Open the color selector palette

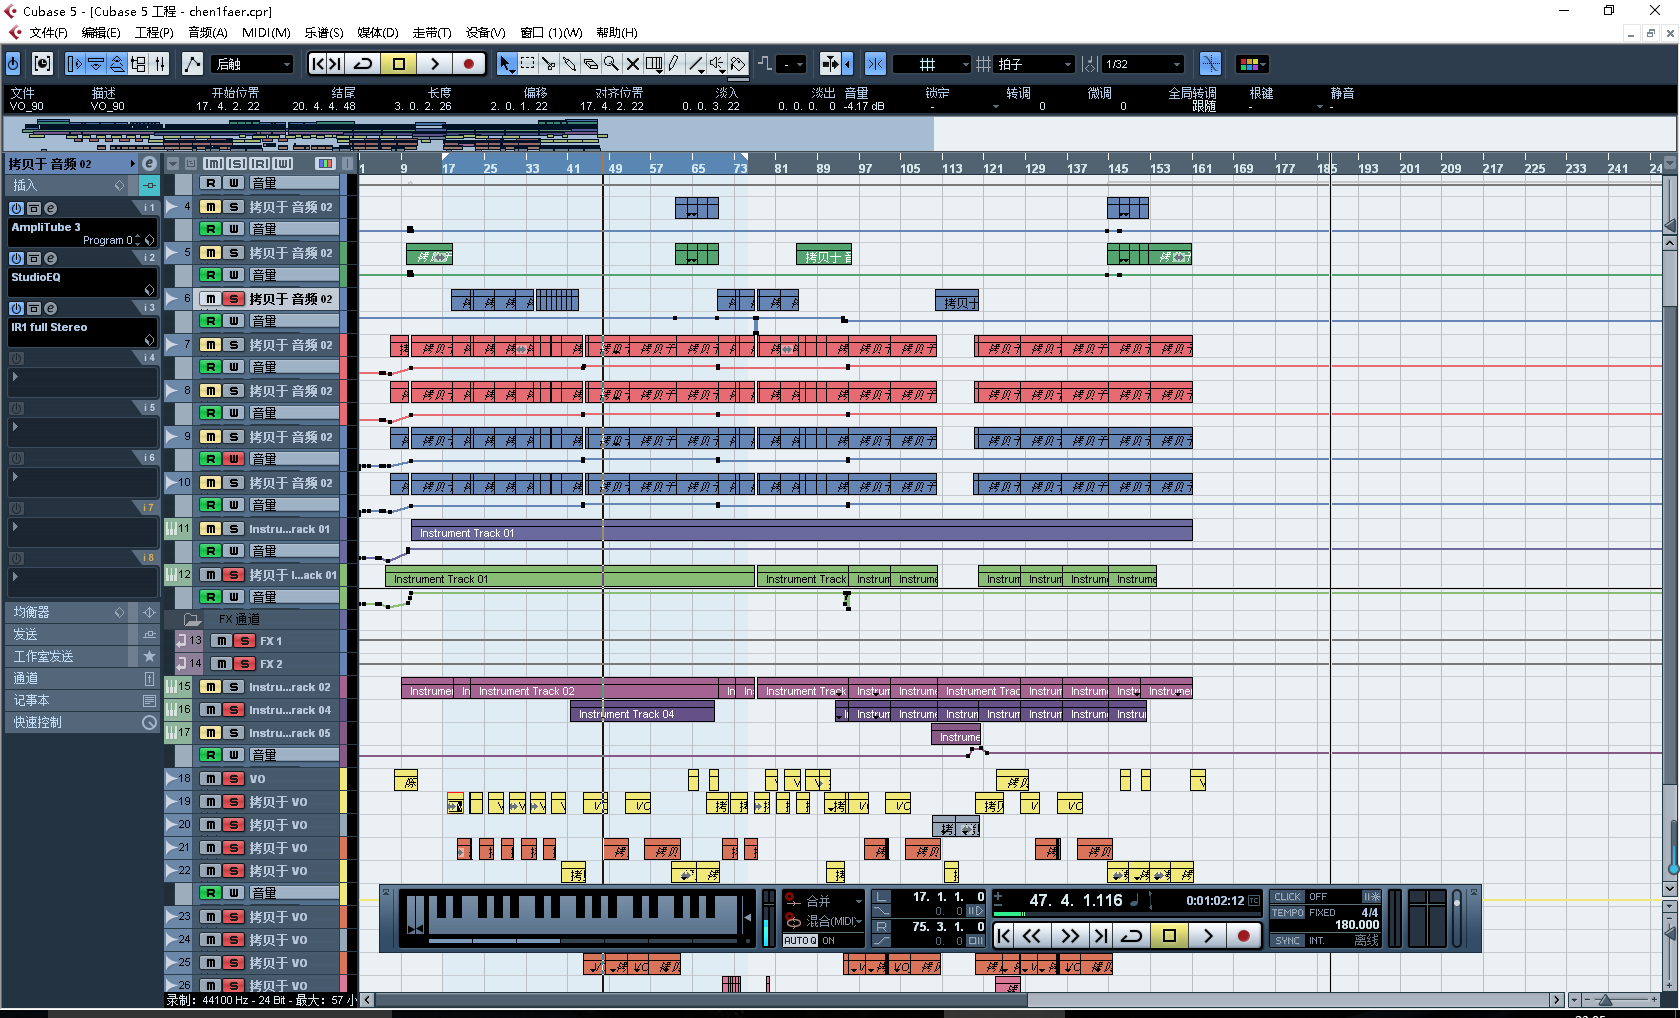pyautogui.click(x=1252, y=64)
